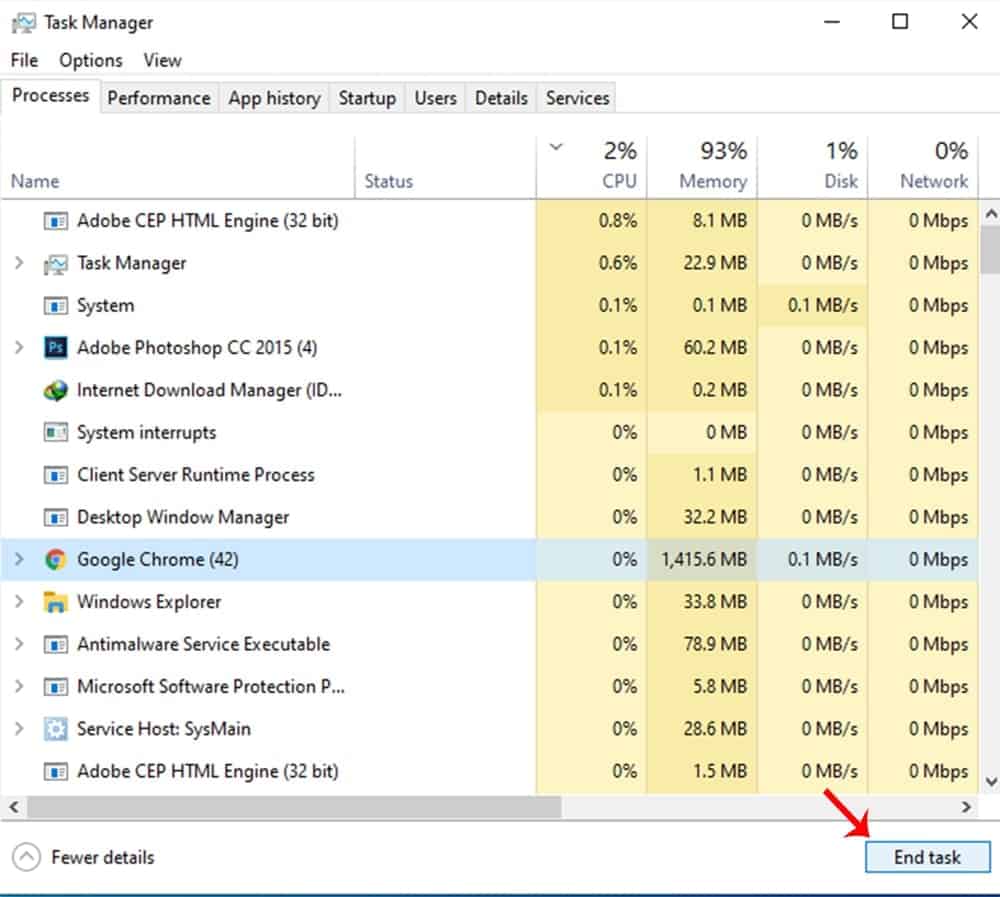Click the Antimalware Service Executable icon
Image resolution: width=1000 pixels, height=897 pixels.
55,644
